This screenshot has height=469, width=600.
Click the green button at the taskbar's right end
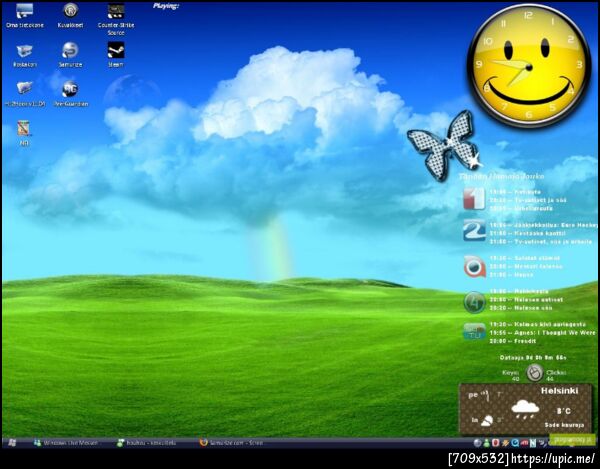[572, 440]
